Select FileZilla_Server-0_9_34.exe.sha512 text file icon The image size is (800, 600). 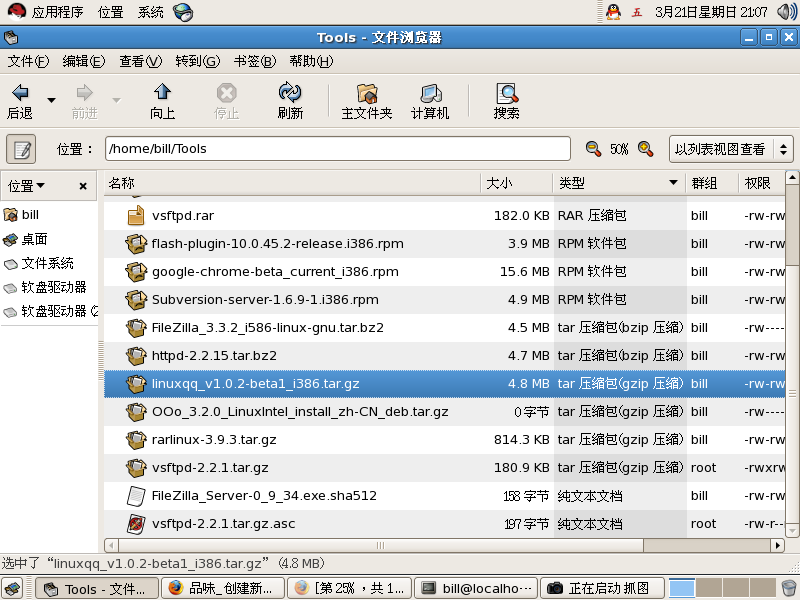click(136, 496)
